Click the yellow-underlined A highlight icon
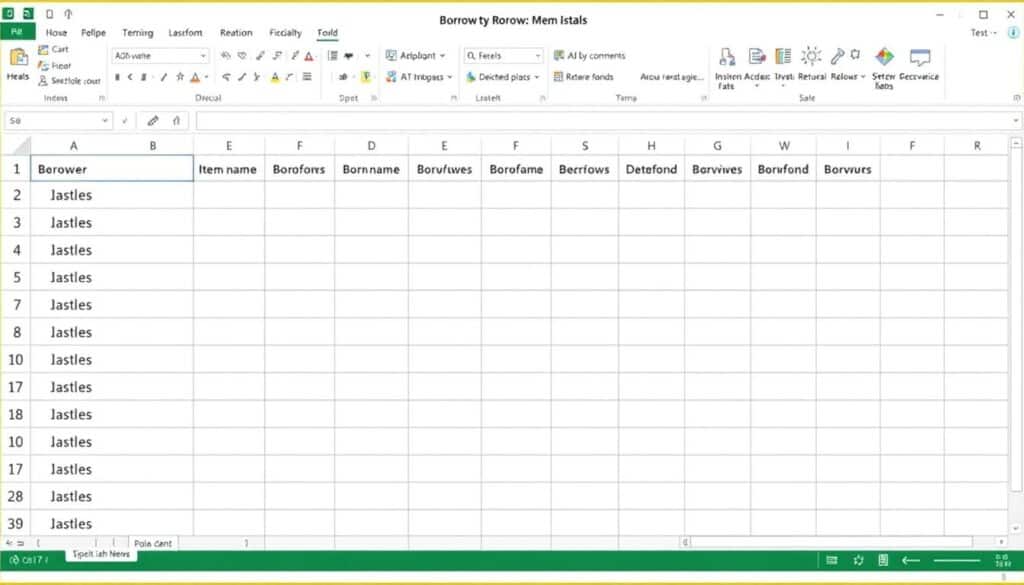 (x=275, y=77)
